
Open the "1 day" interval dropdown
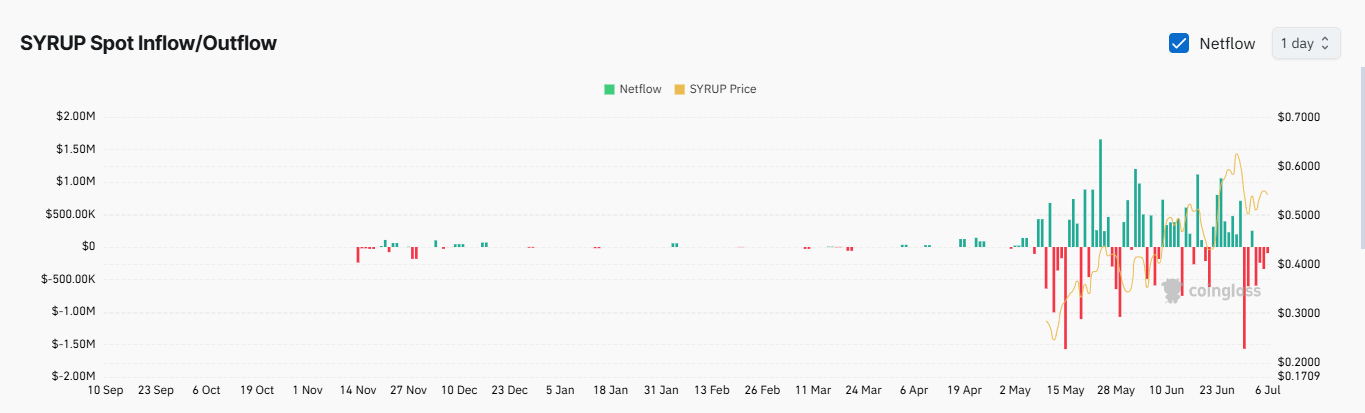1305,43
